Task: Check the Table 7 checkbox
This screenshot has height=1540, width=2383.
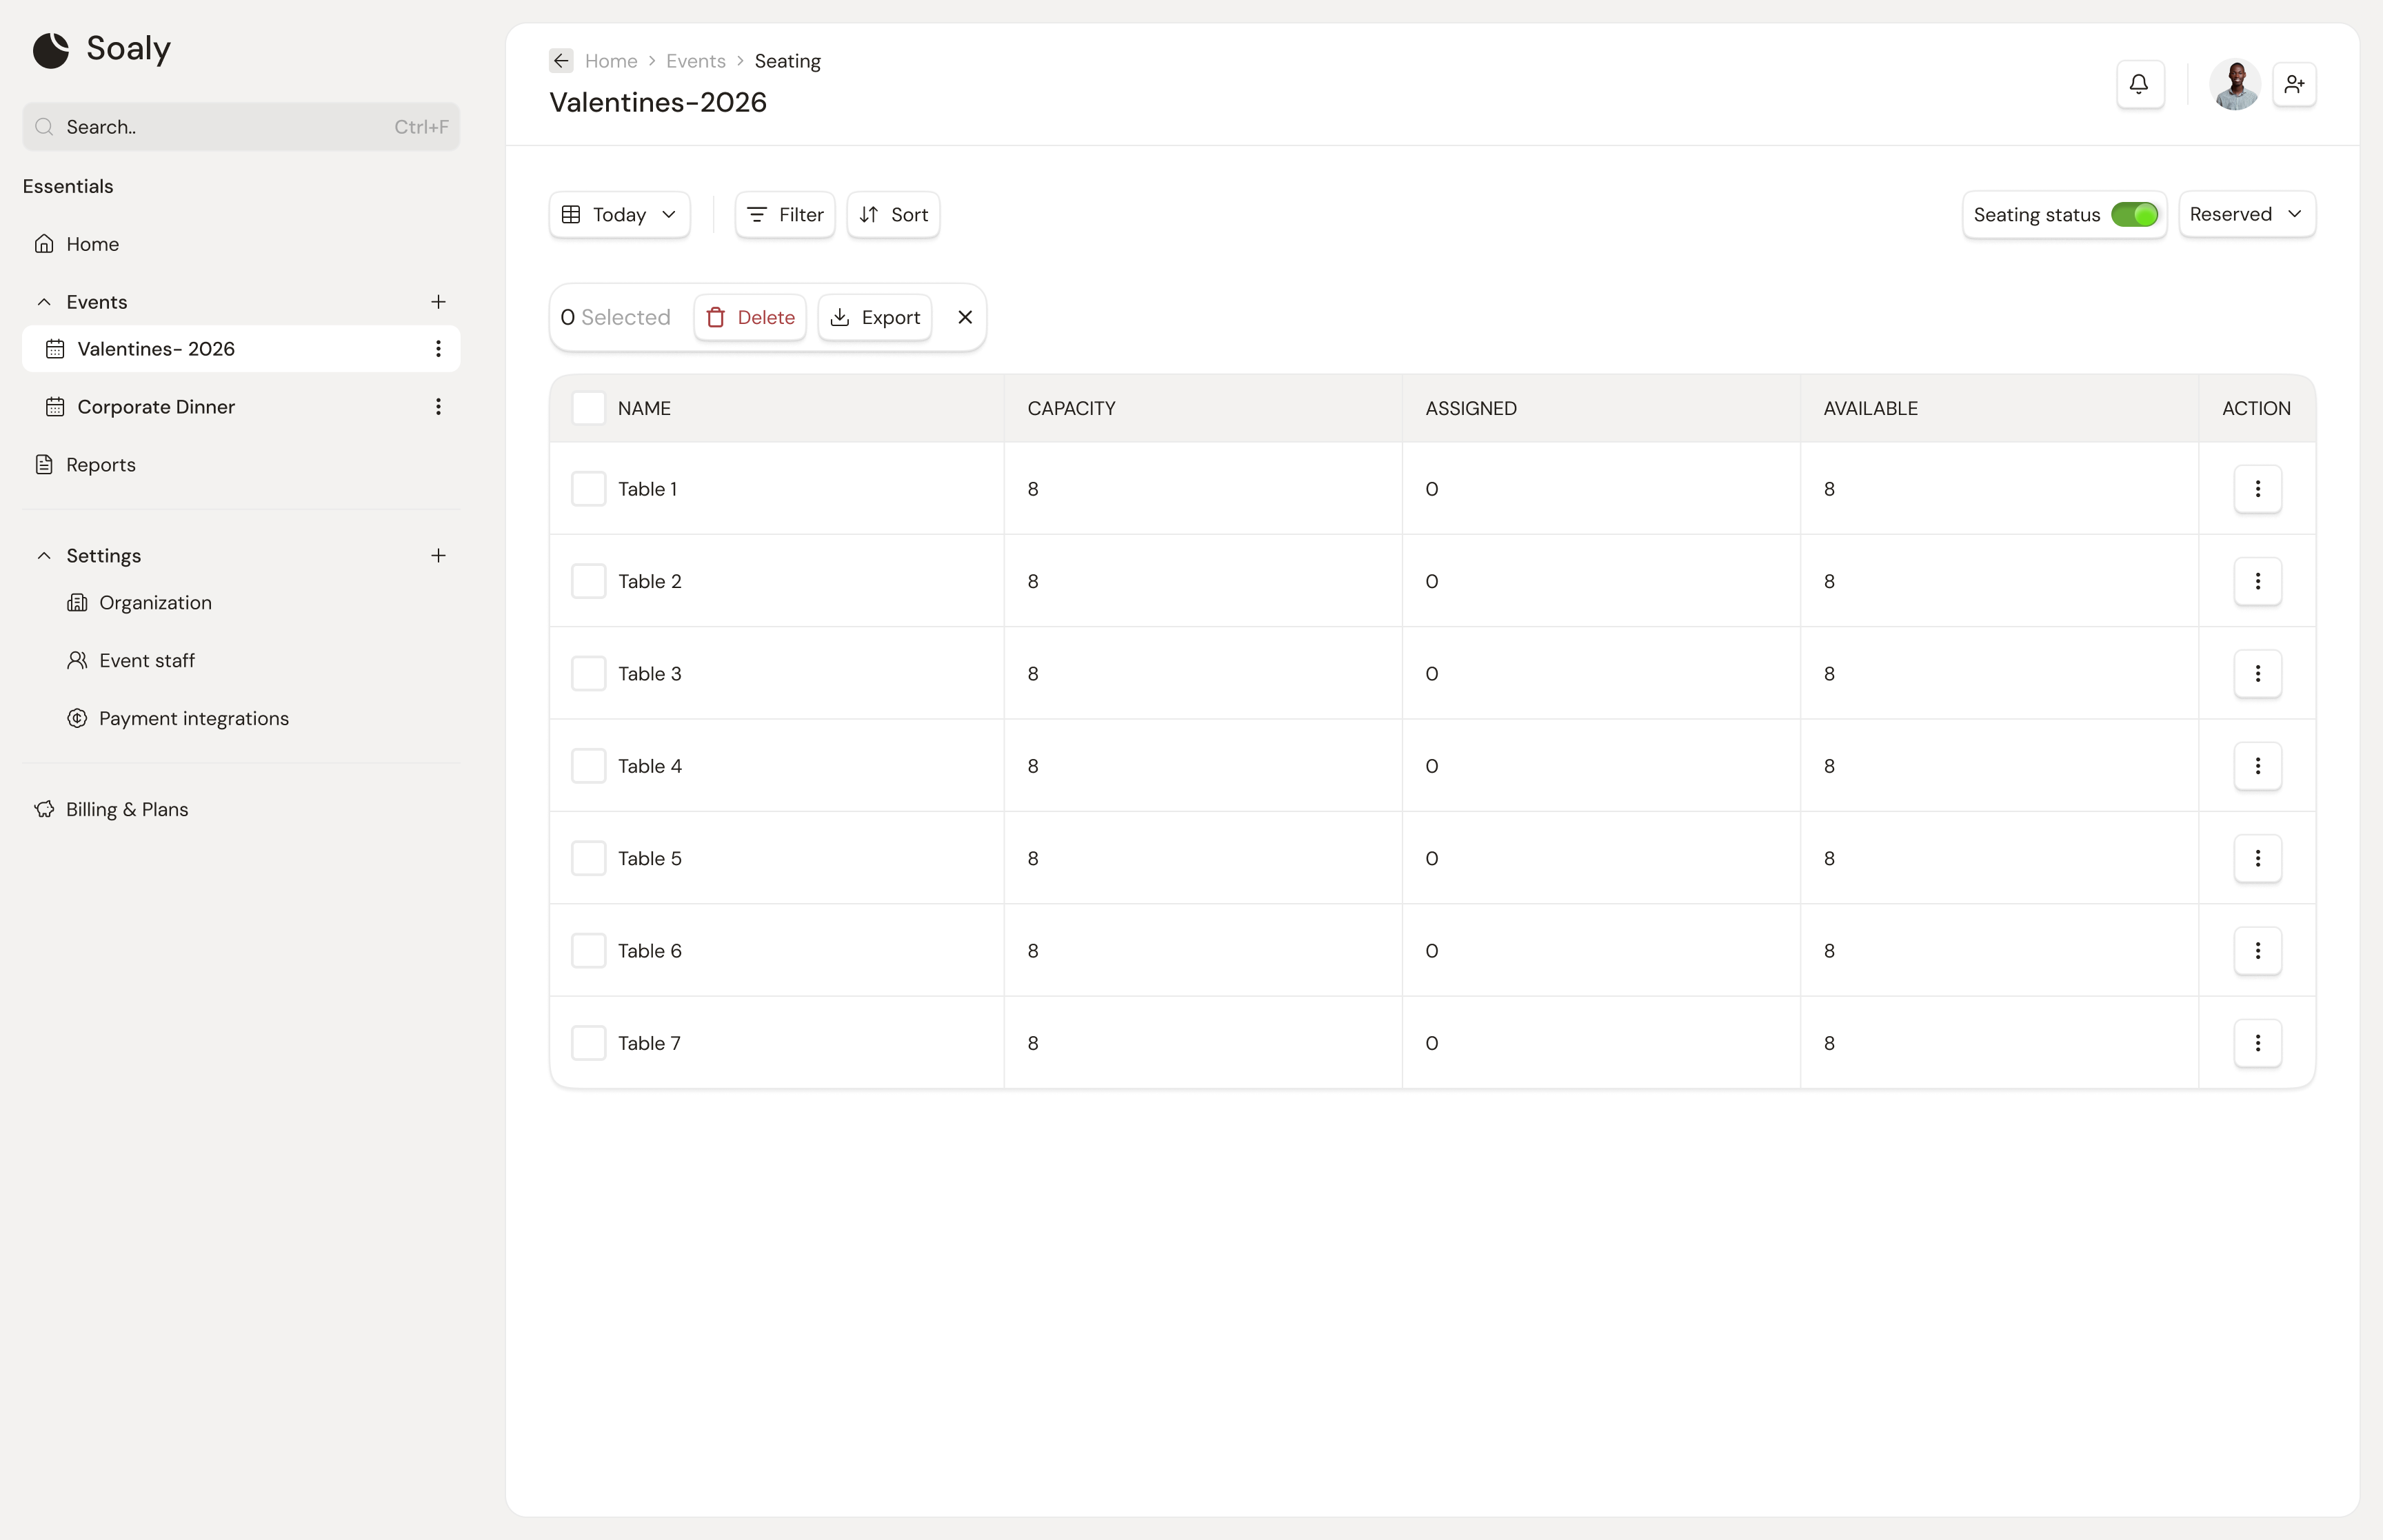Action: [588, 1043]
